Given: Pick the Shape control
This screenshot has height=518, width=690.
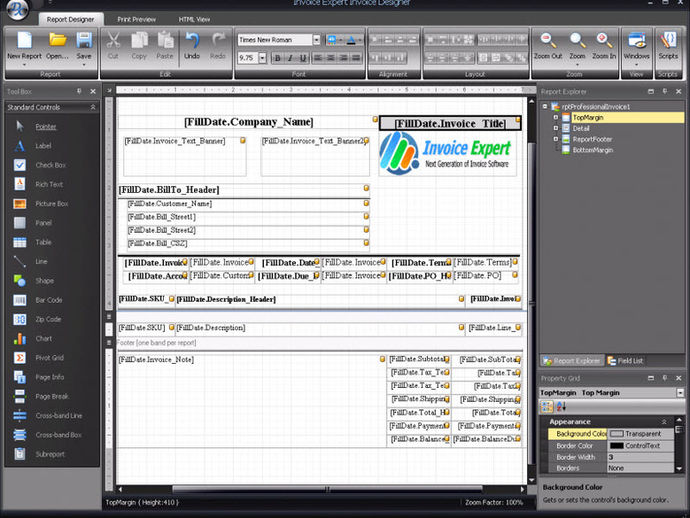Looking at the screenshot, I should pyautogui.click(x=44, y=281).
